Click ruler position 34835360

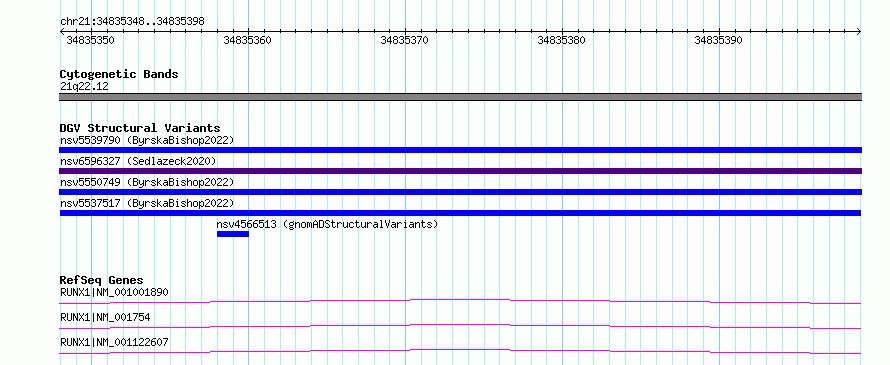[247, 40]
